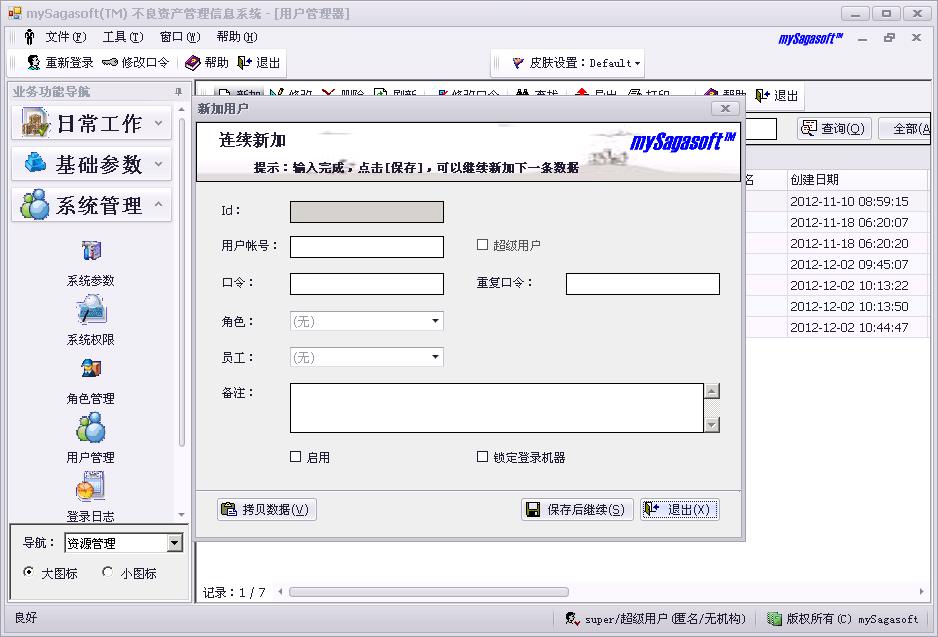The image size is (938, 637).
Task: Click the 版权所有 status bar icon
Action: tap(774, 618)
